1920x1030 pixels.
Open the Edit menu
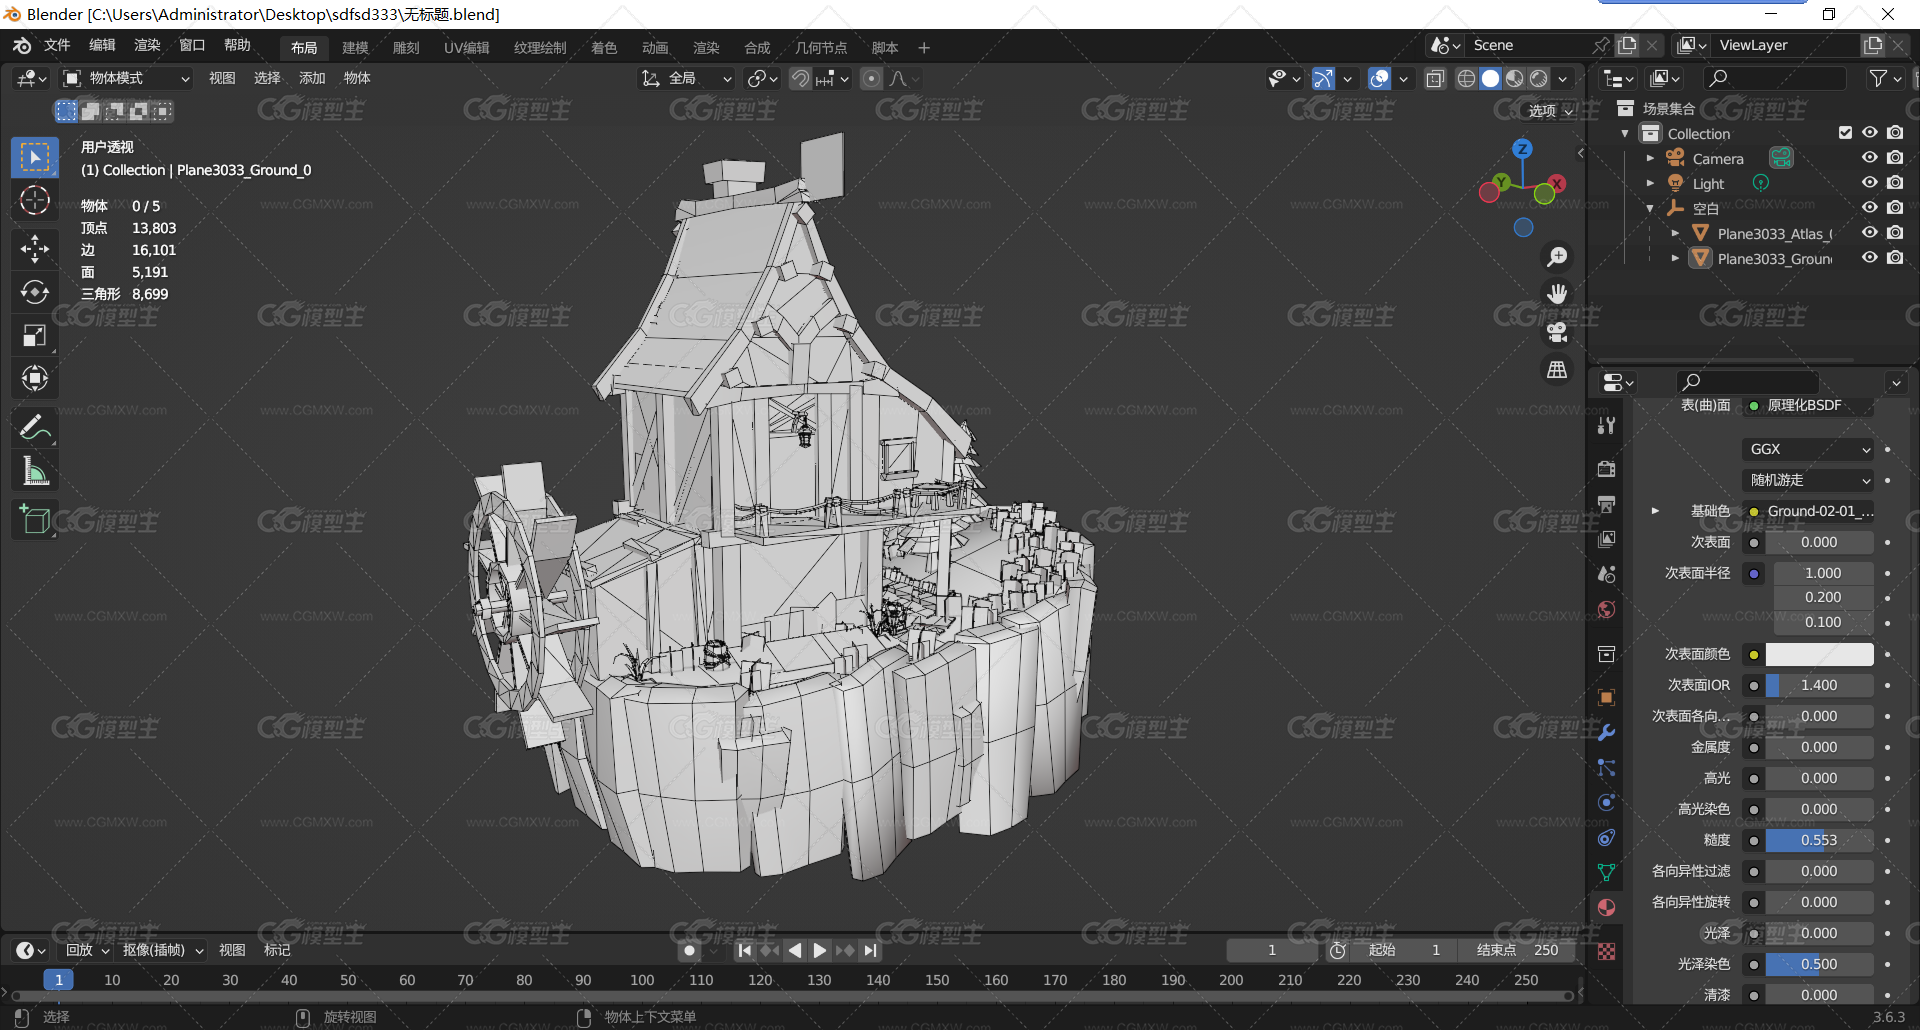click(102, 45)
